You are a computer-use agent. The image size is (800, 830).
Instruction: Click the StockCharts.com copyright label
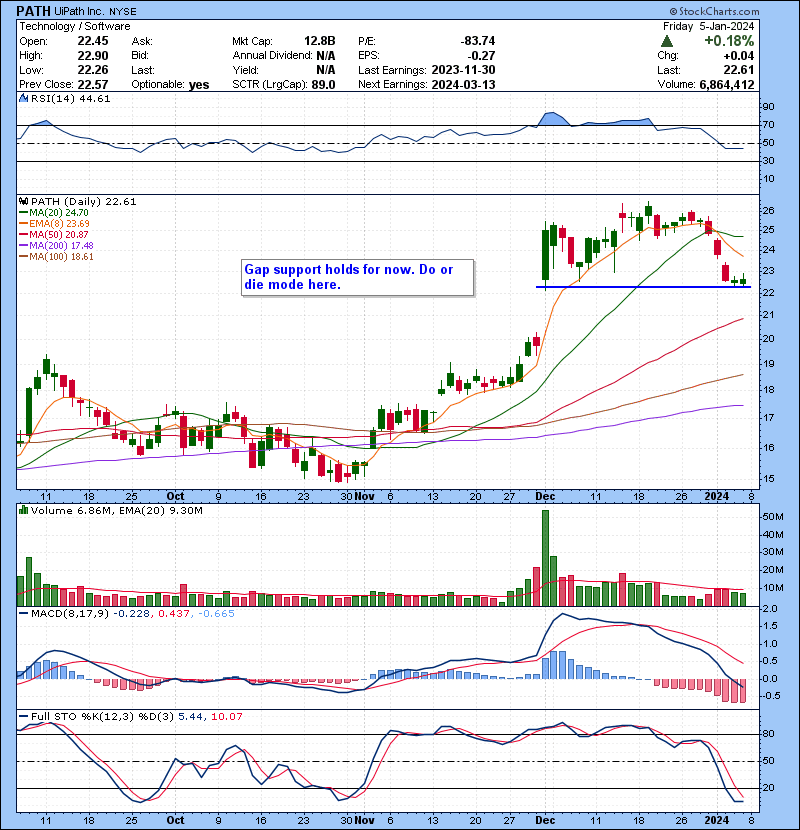pos(714,11)
